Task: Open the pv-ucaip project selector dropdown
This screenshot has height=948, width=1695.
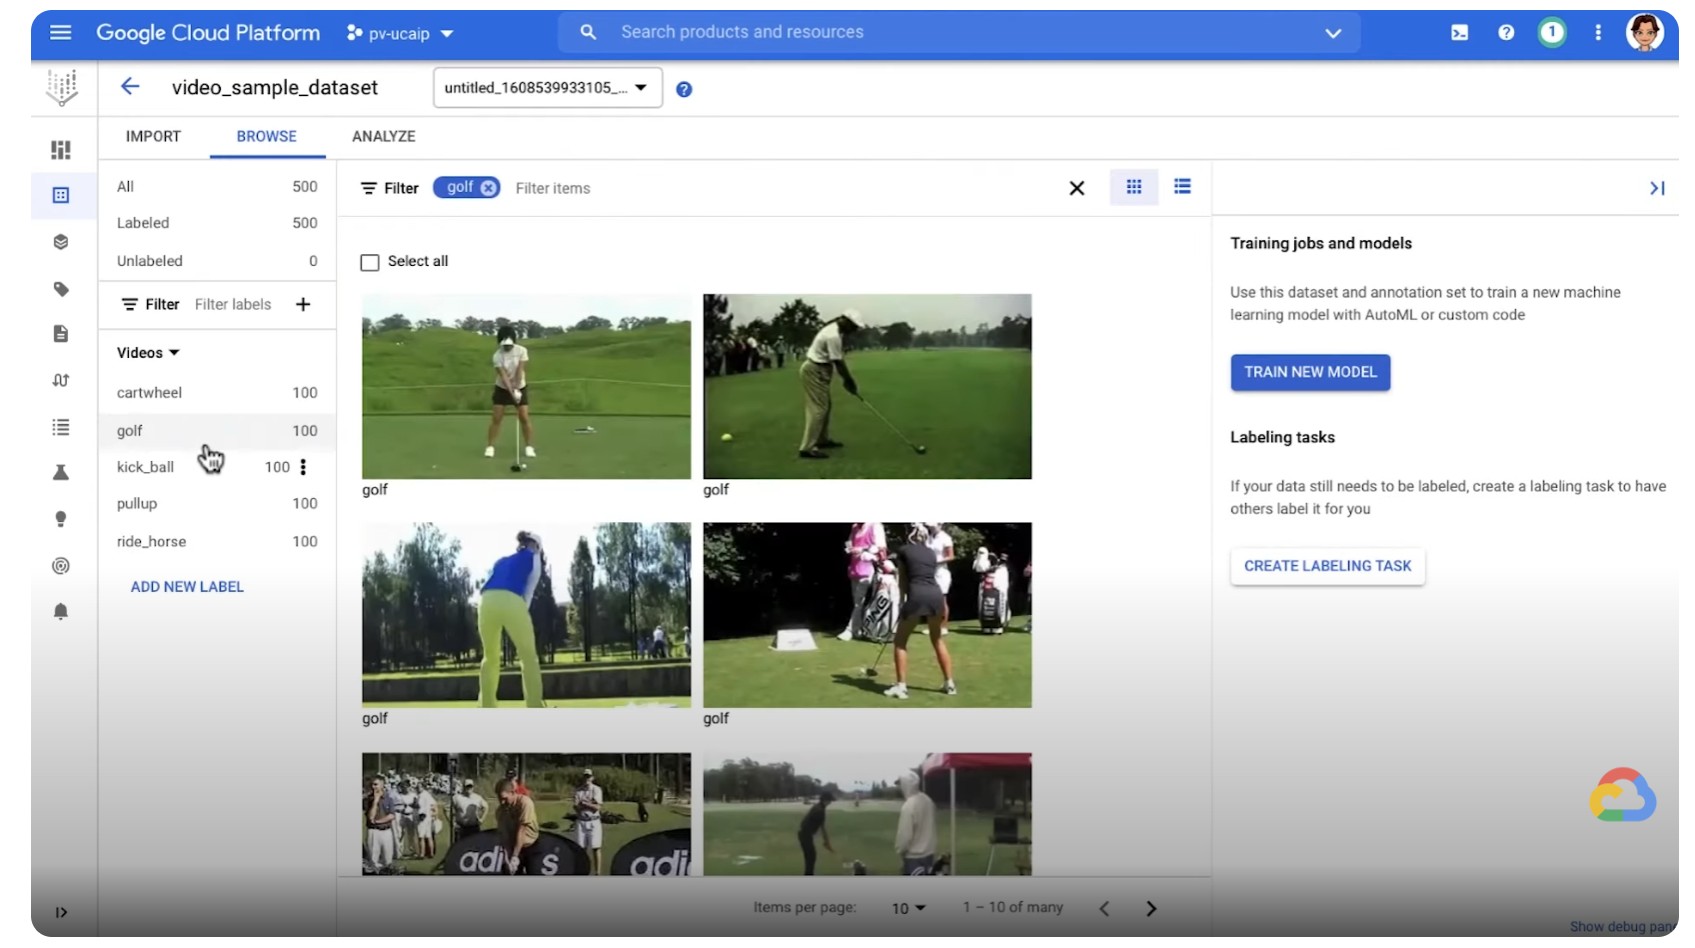Action: coord(400,34)
